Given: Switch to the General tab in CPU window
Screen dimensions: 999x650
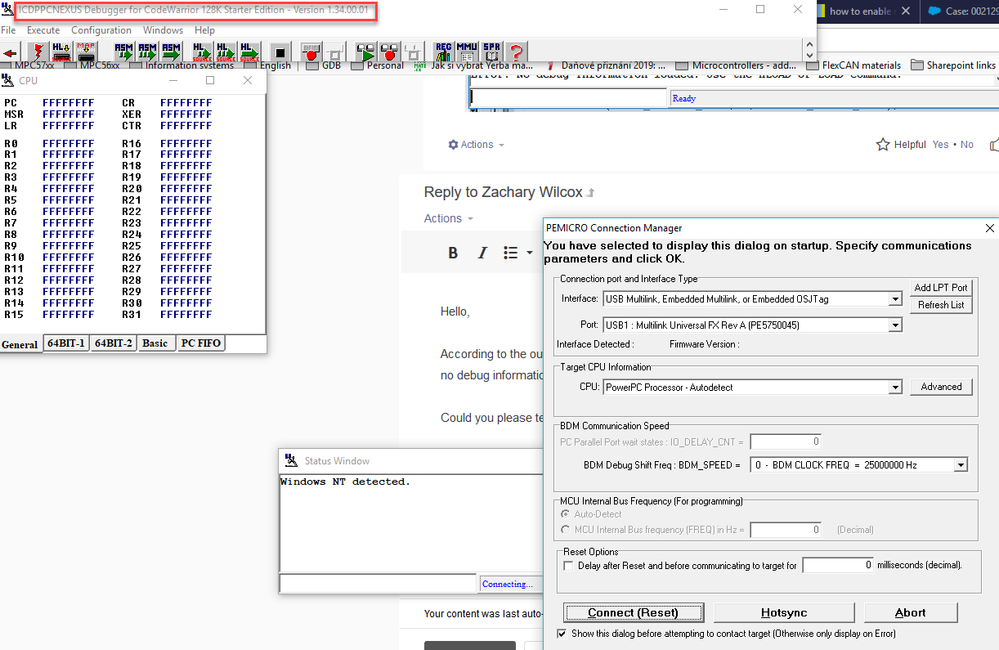Looking at the screenshot, I should [x=20, y=344].
